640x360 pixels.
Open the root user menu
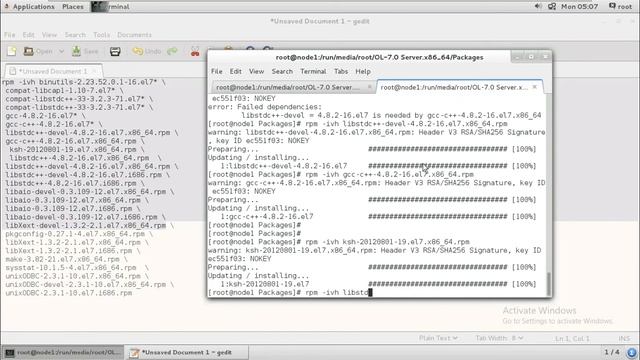[x=620, y=7]
